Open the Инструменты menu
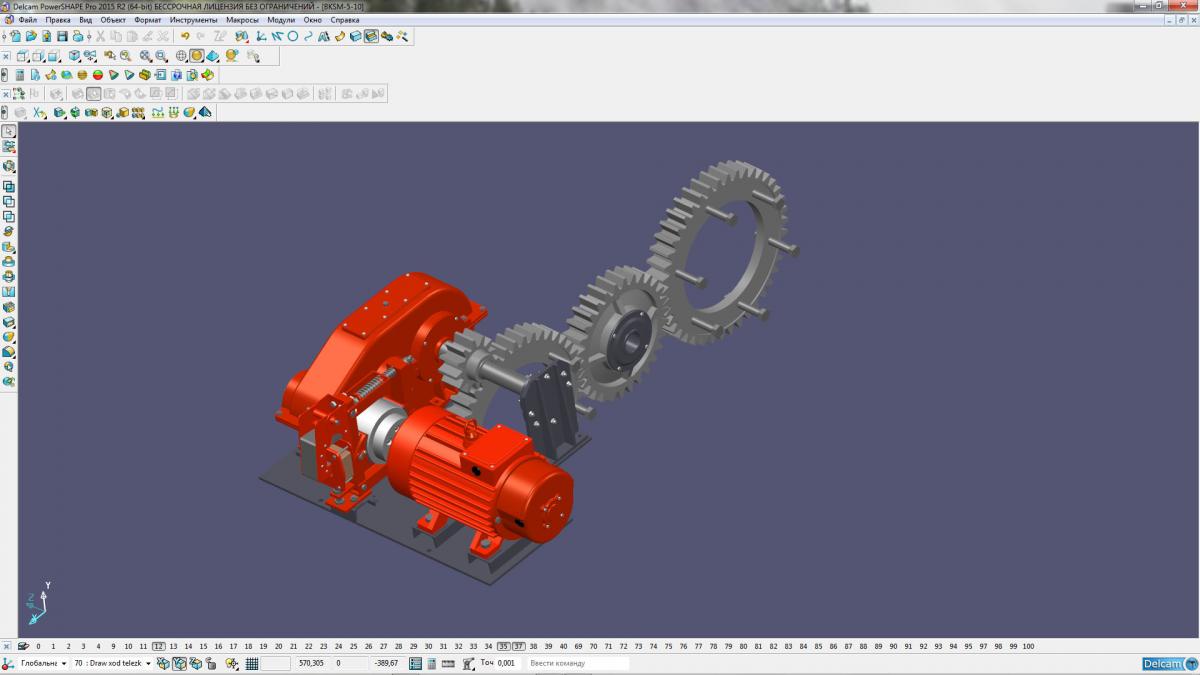The image size is (1200, 675). [x=193, y=20]
